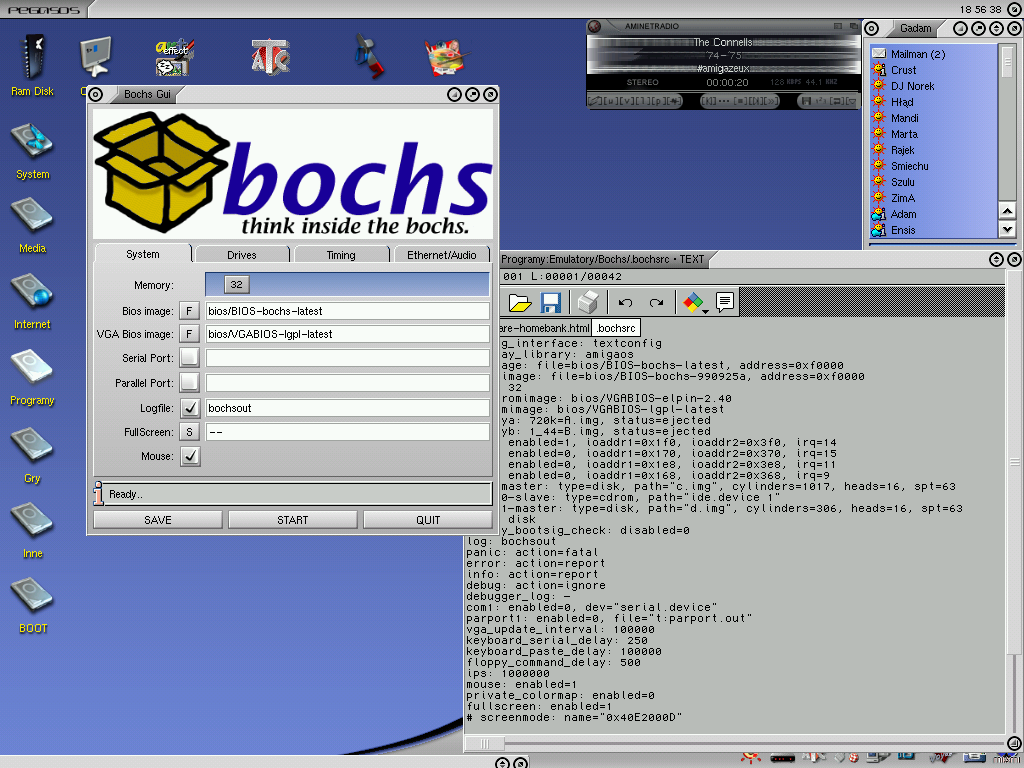Click the fast-forward control in AmiNetRadio
1024x768 pixels.
770,101
